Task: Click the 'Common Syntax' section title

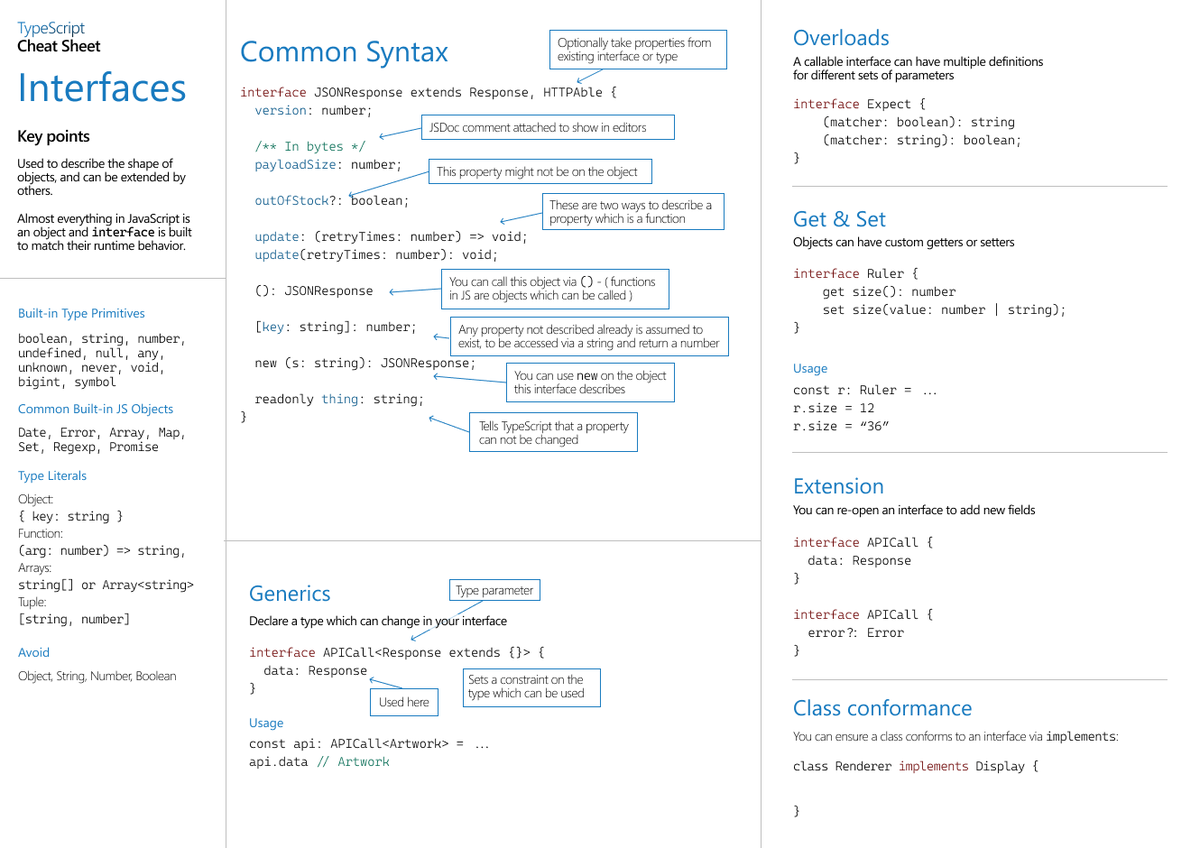Action: click(344, 52)
